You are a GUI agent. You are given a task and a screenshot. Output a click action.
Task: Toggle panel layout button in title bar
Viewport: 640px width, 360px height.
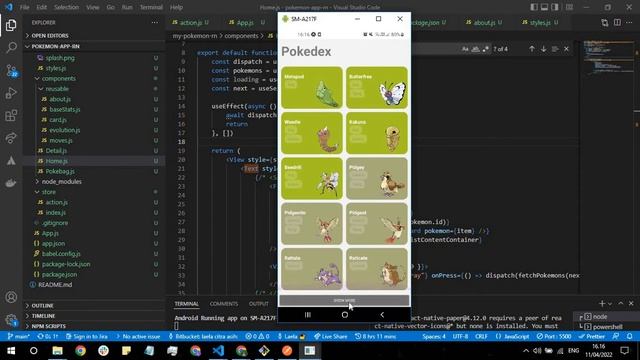click(x=544, y=7)
